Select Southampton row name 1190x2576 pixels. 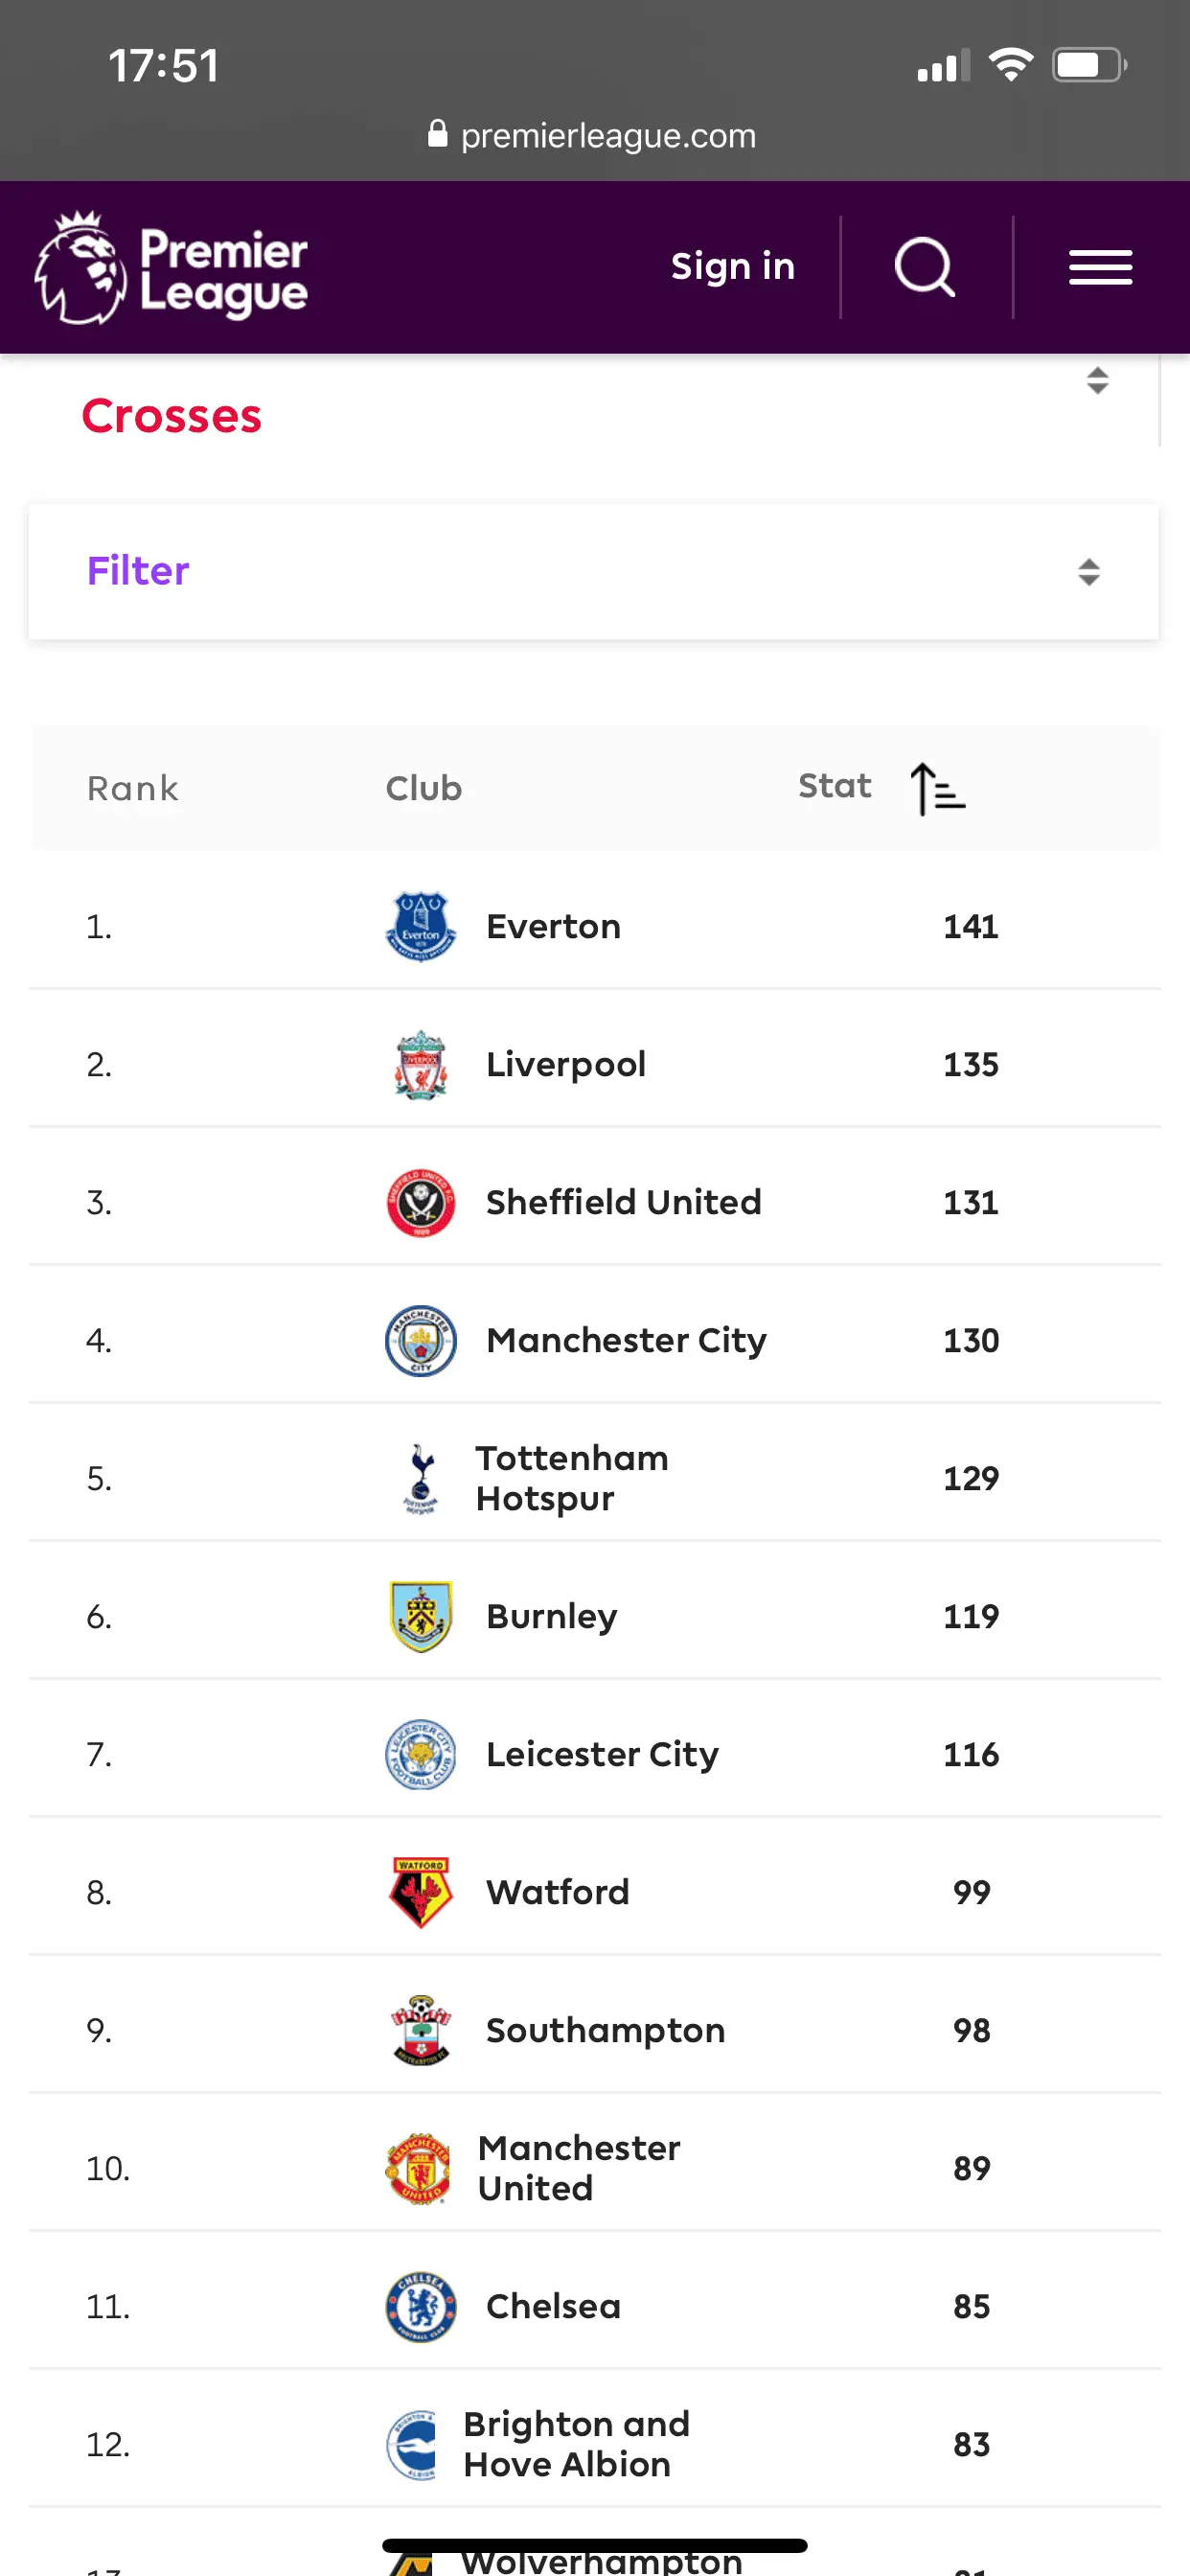(605, 2030)
